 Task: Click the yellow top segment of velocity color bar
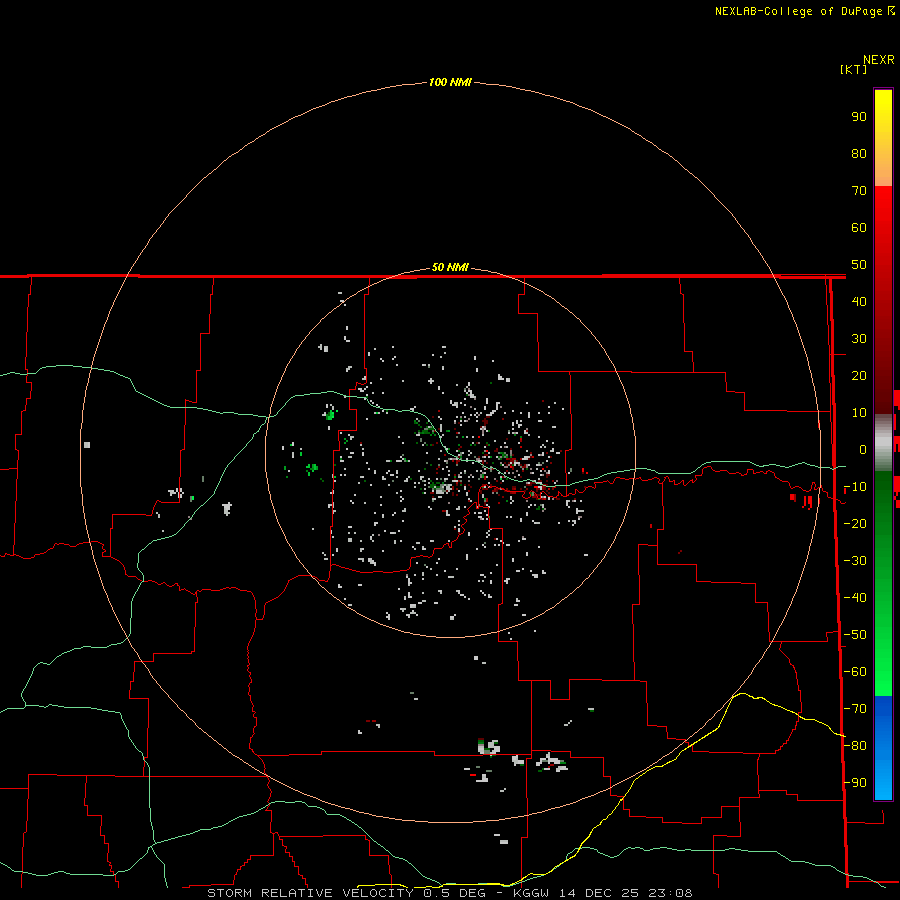[x=883, y=138]
